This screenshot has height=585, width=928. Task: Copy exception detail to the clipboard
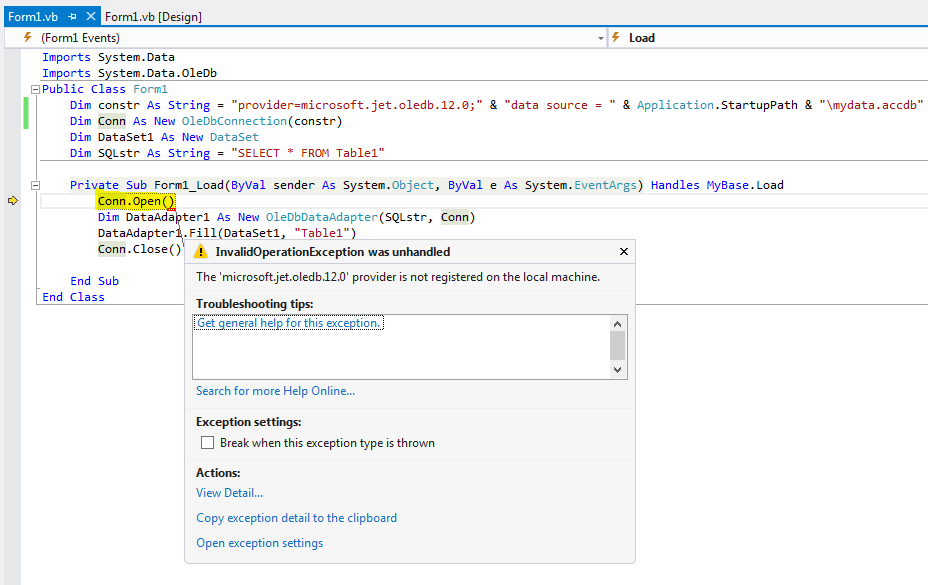(296, 518)
